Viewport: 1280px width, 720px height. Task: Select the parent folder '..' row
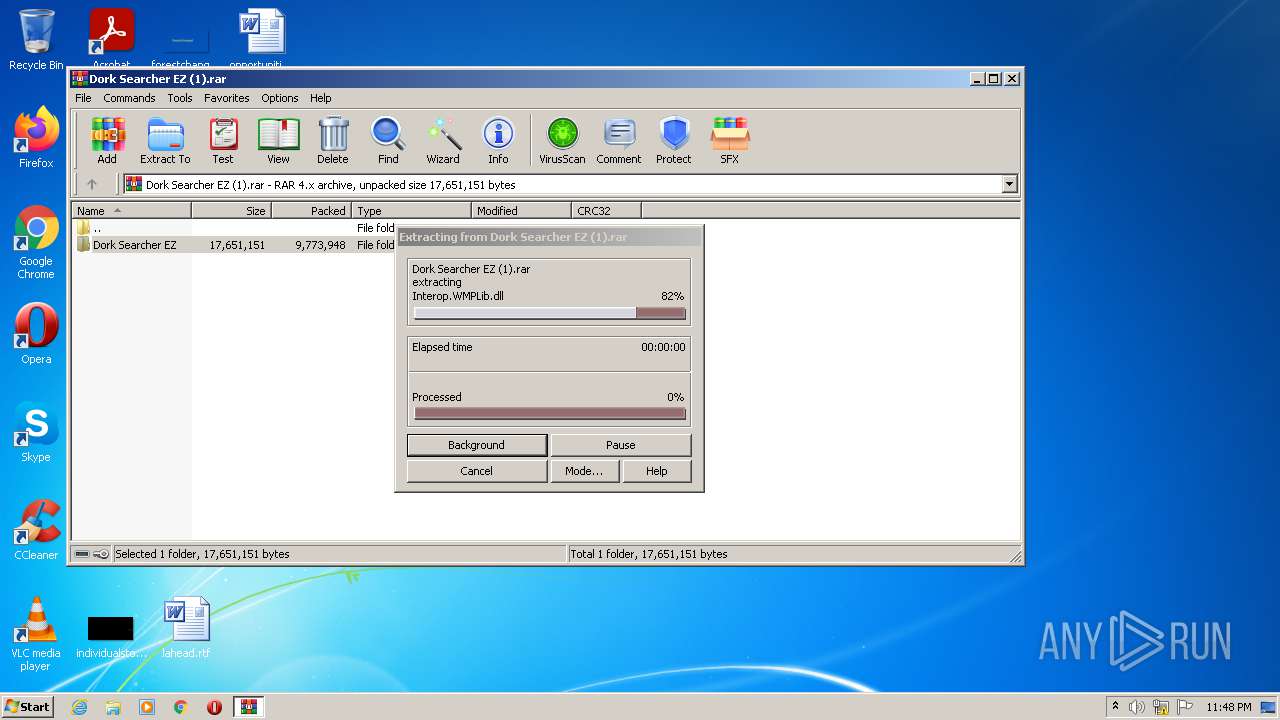tap(235, 228)
